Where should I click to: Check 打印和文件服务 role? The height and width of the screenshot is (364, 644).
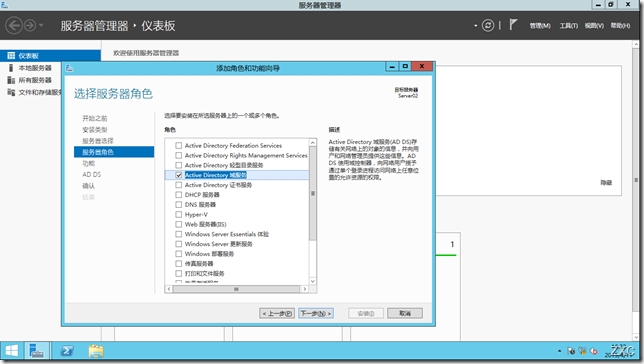pos(178,274)
